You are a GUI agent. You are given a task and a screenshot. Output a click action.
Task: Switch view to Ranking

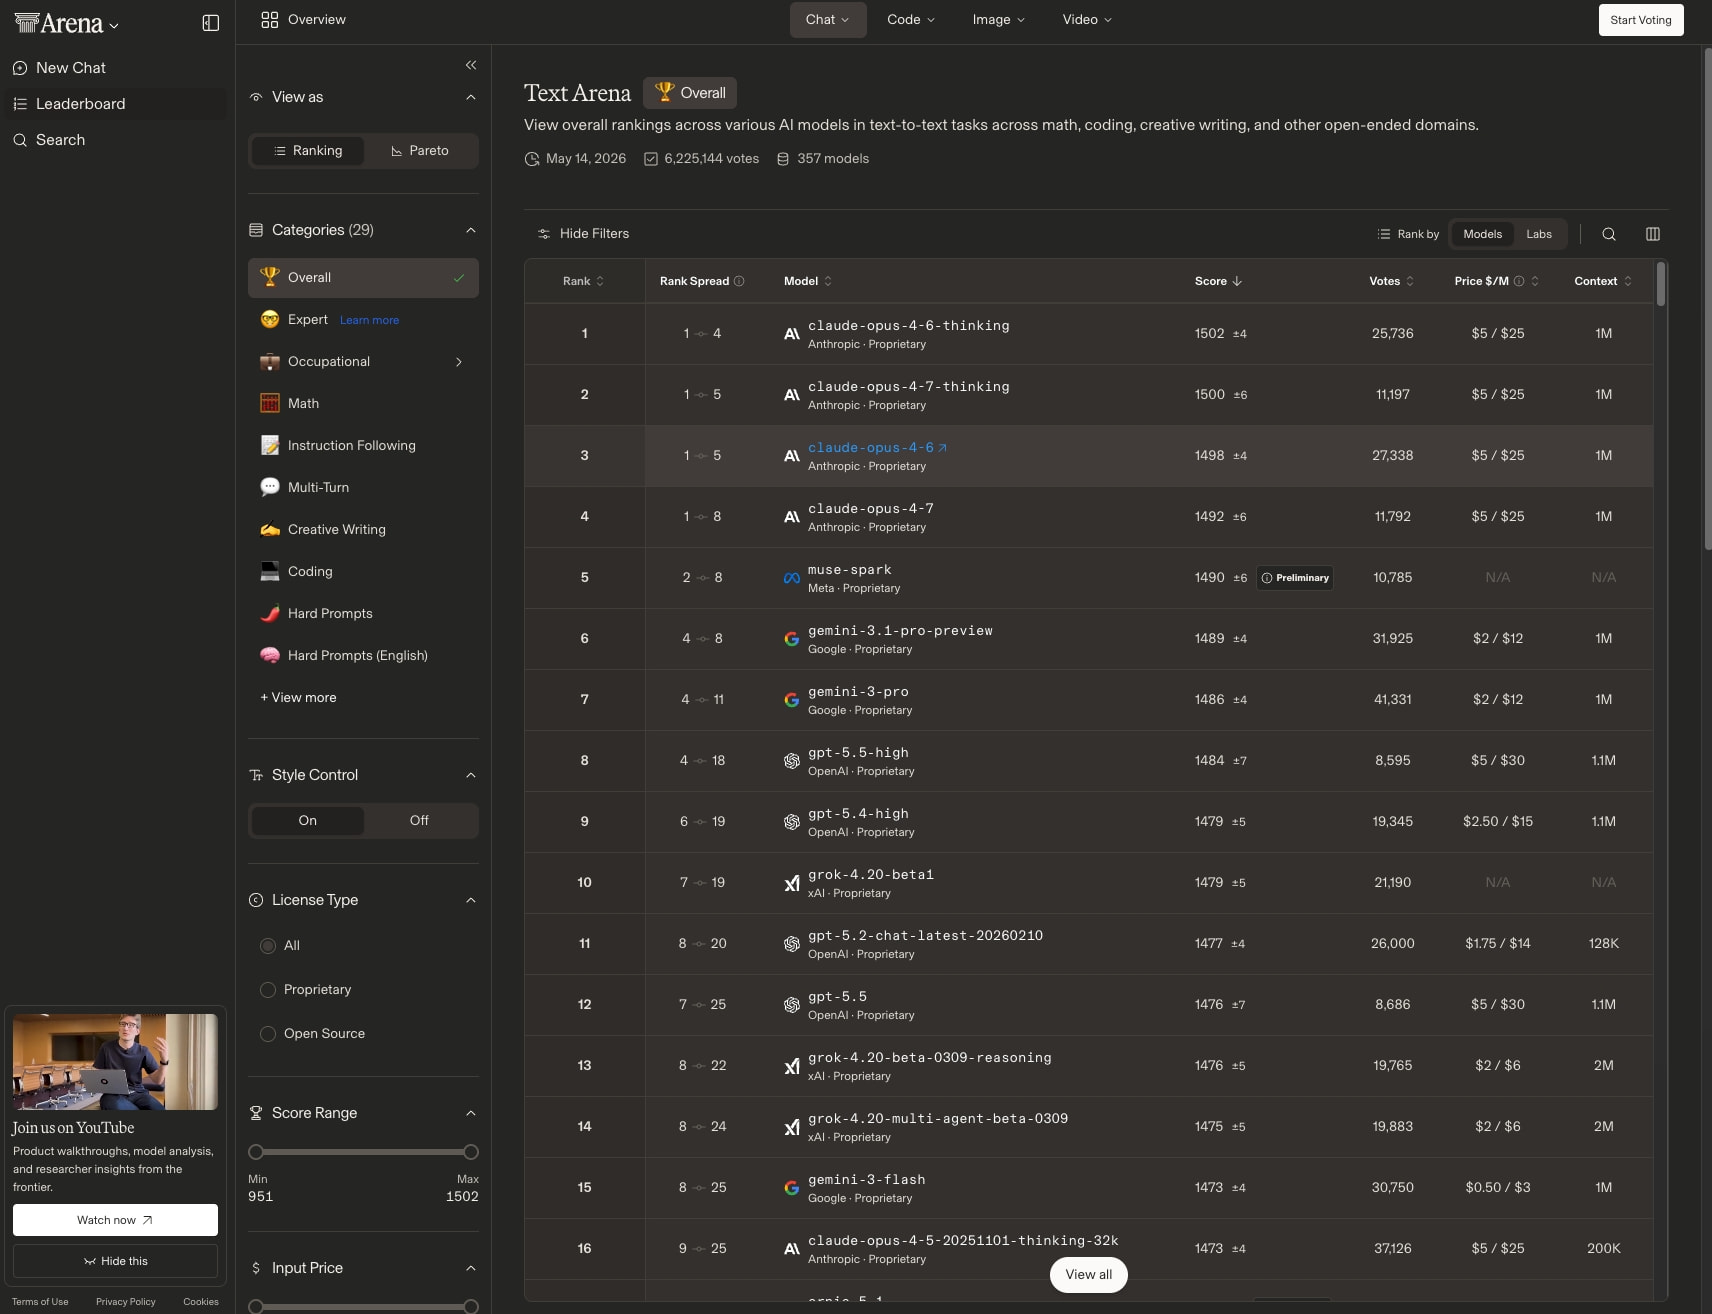pos(308,151)
